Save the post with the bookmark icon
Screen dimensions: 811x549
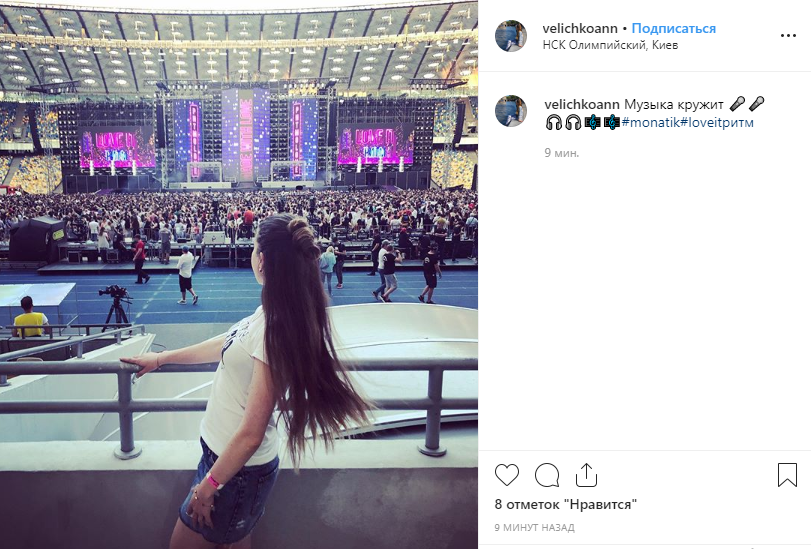coord(787,474)
